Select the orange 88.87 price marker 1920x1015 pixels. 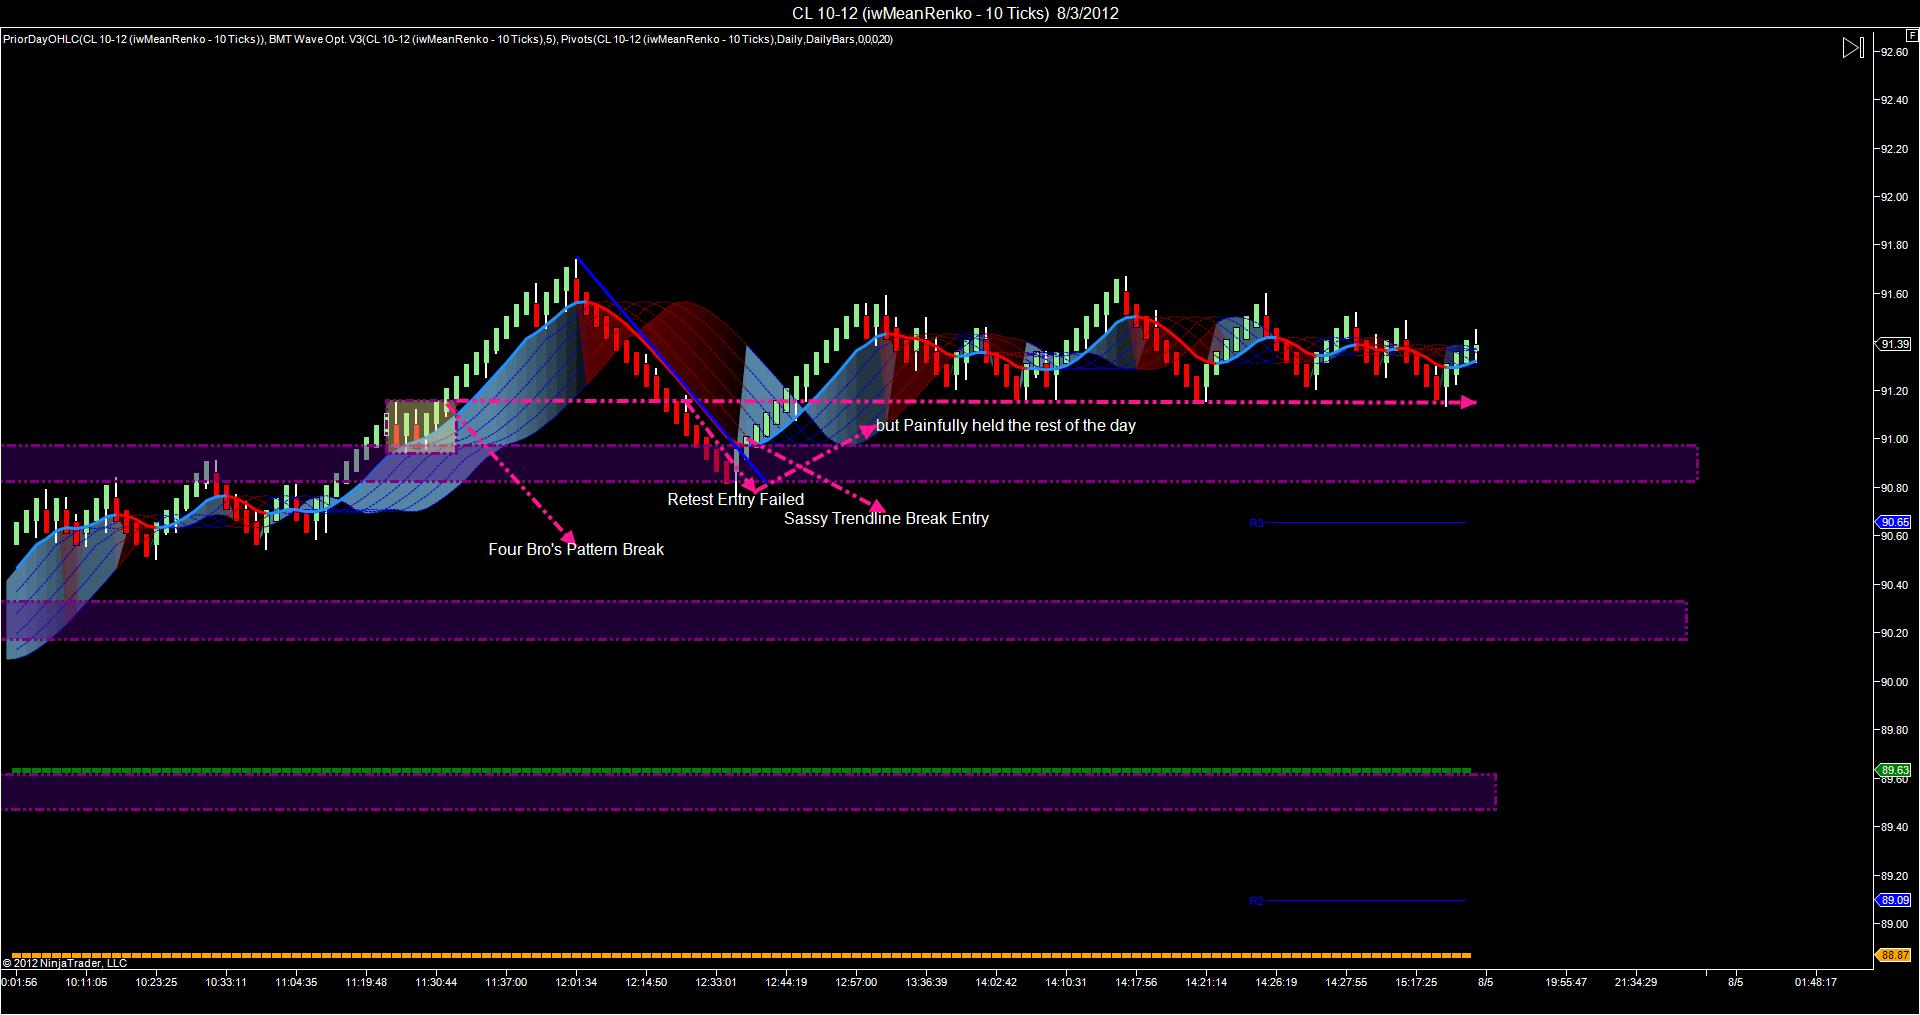click(x=1893, y=955)
